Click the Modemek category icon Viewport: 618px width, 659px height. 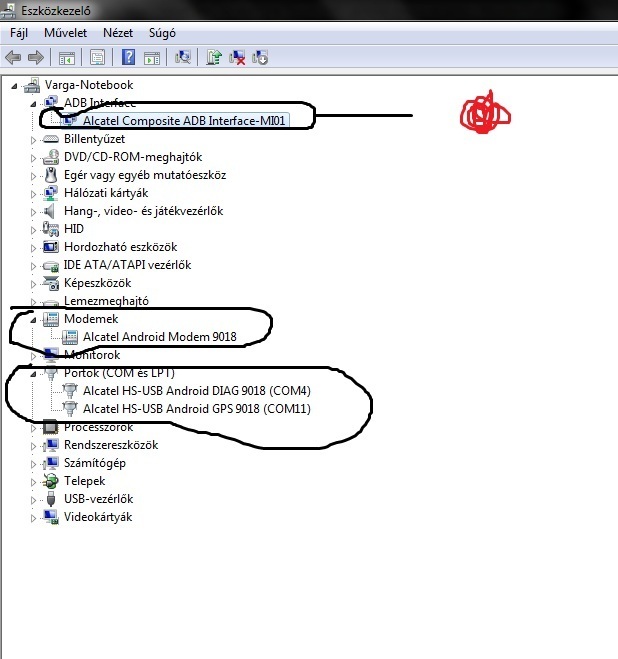[x=51, y=319]
